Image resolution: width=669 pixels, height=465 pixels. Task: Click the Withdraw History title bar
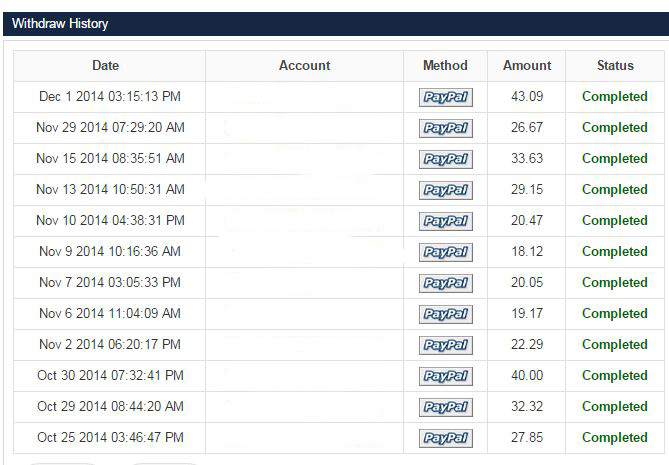click(x=336, y=23)
